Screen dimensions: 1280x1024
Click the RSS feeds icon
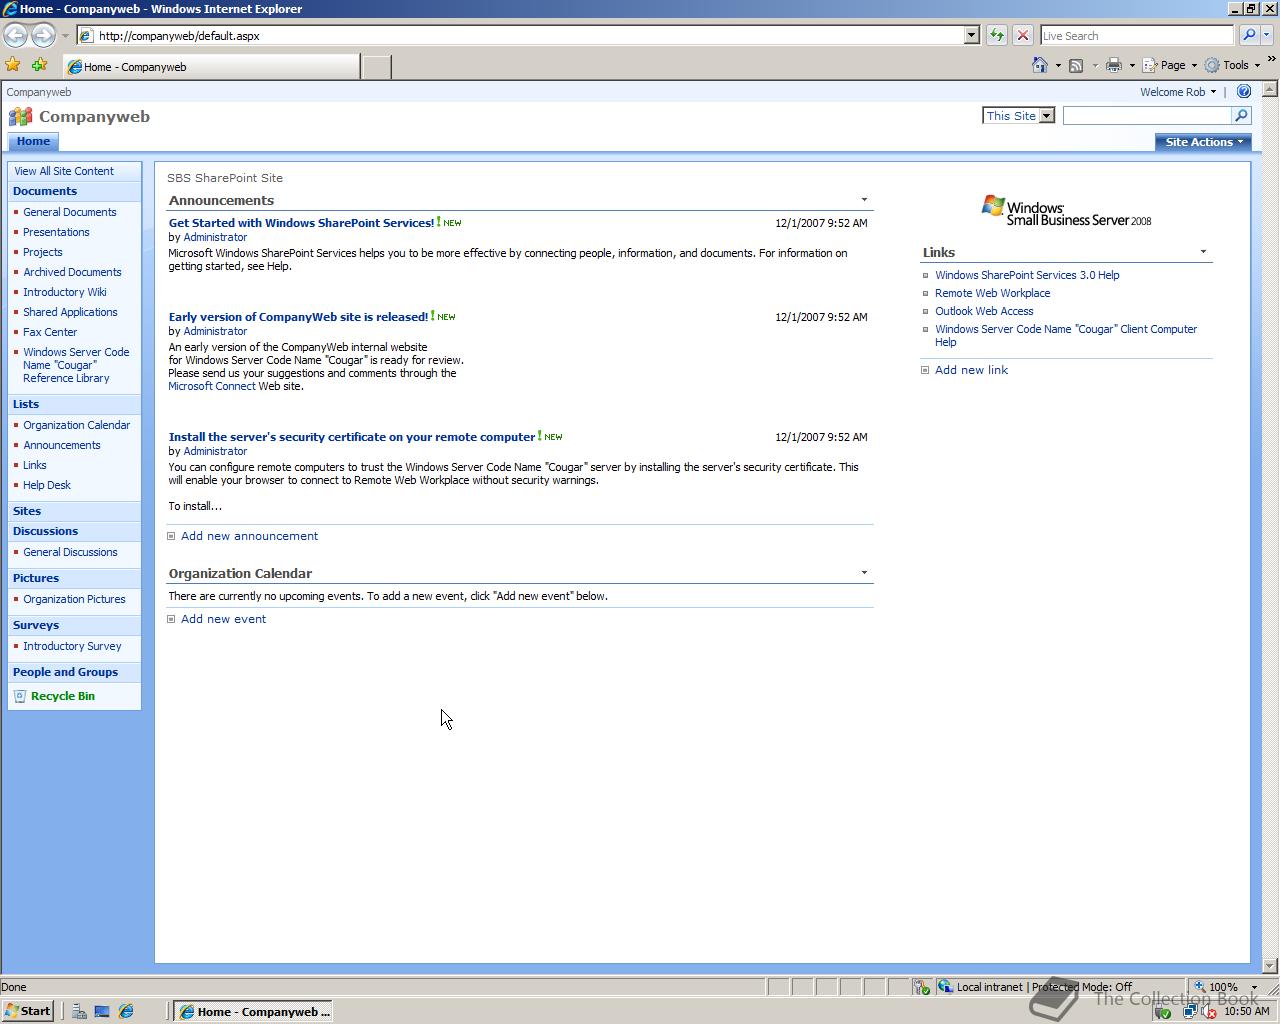tap(1076, 65)
